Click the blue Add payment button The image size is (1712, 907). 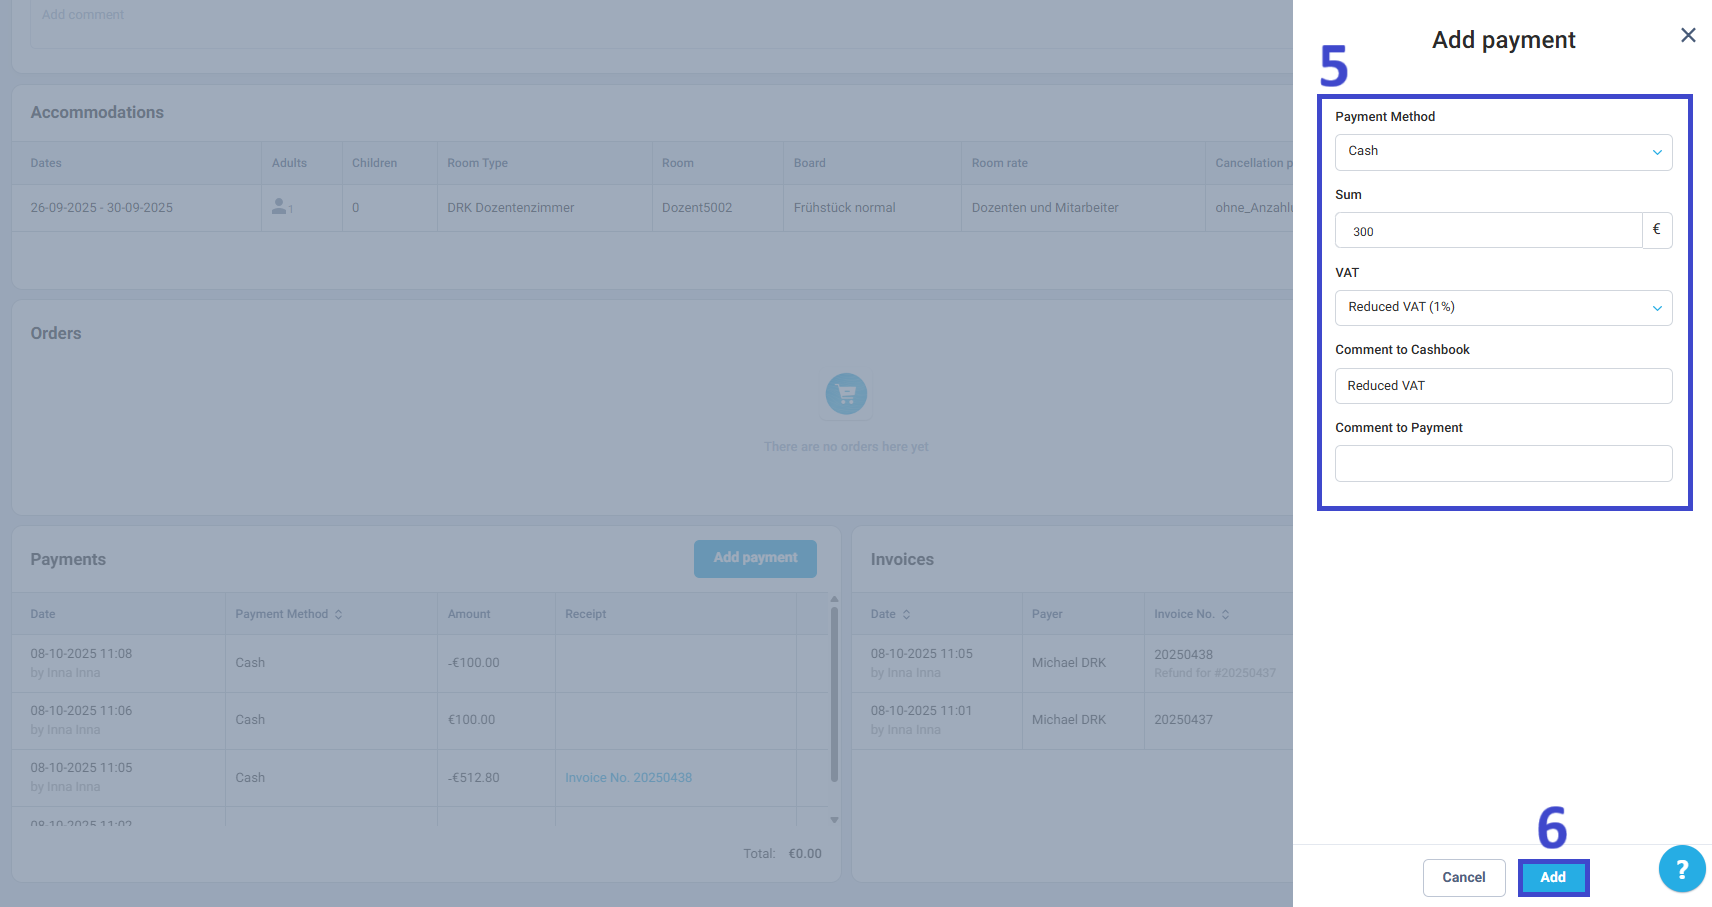[755, 558]
